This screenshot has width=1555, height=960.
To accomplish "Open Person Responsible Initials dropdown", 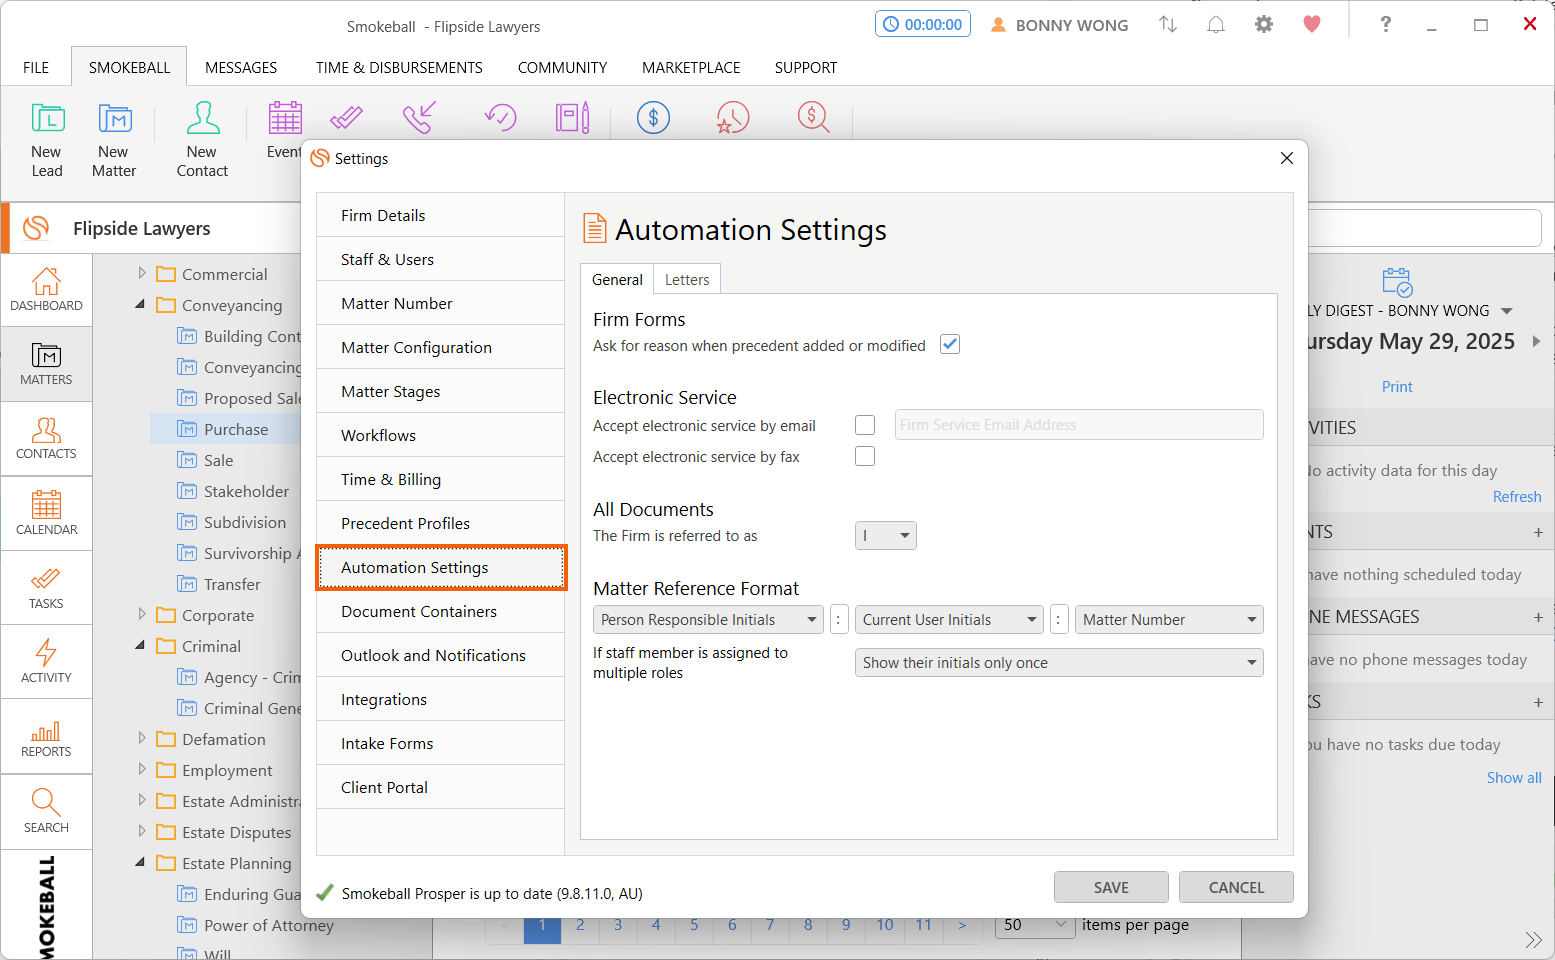I will point(708,620).
